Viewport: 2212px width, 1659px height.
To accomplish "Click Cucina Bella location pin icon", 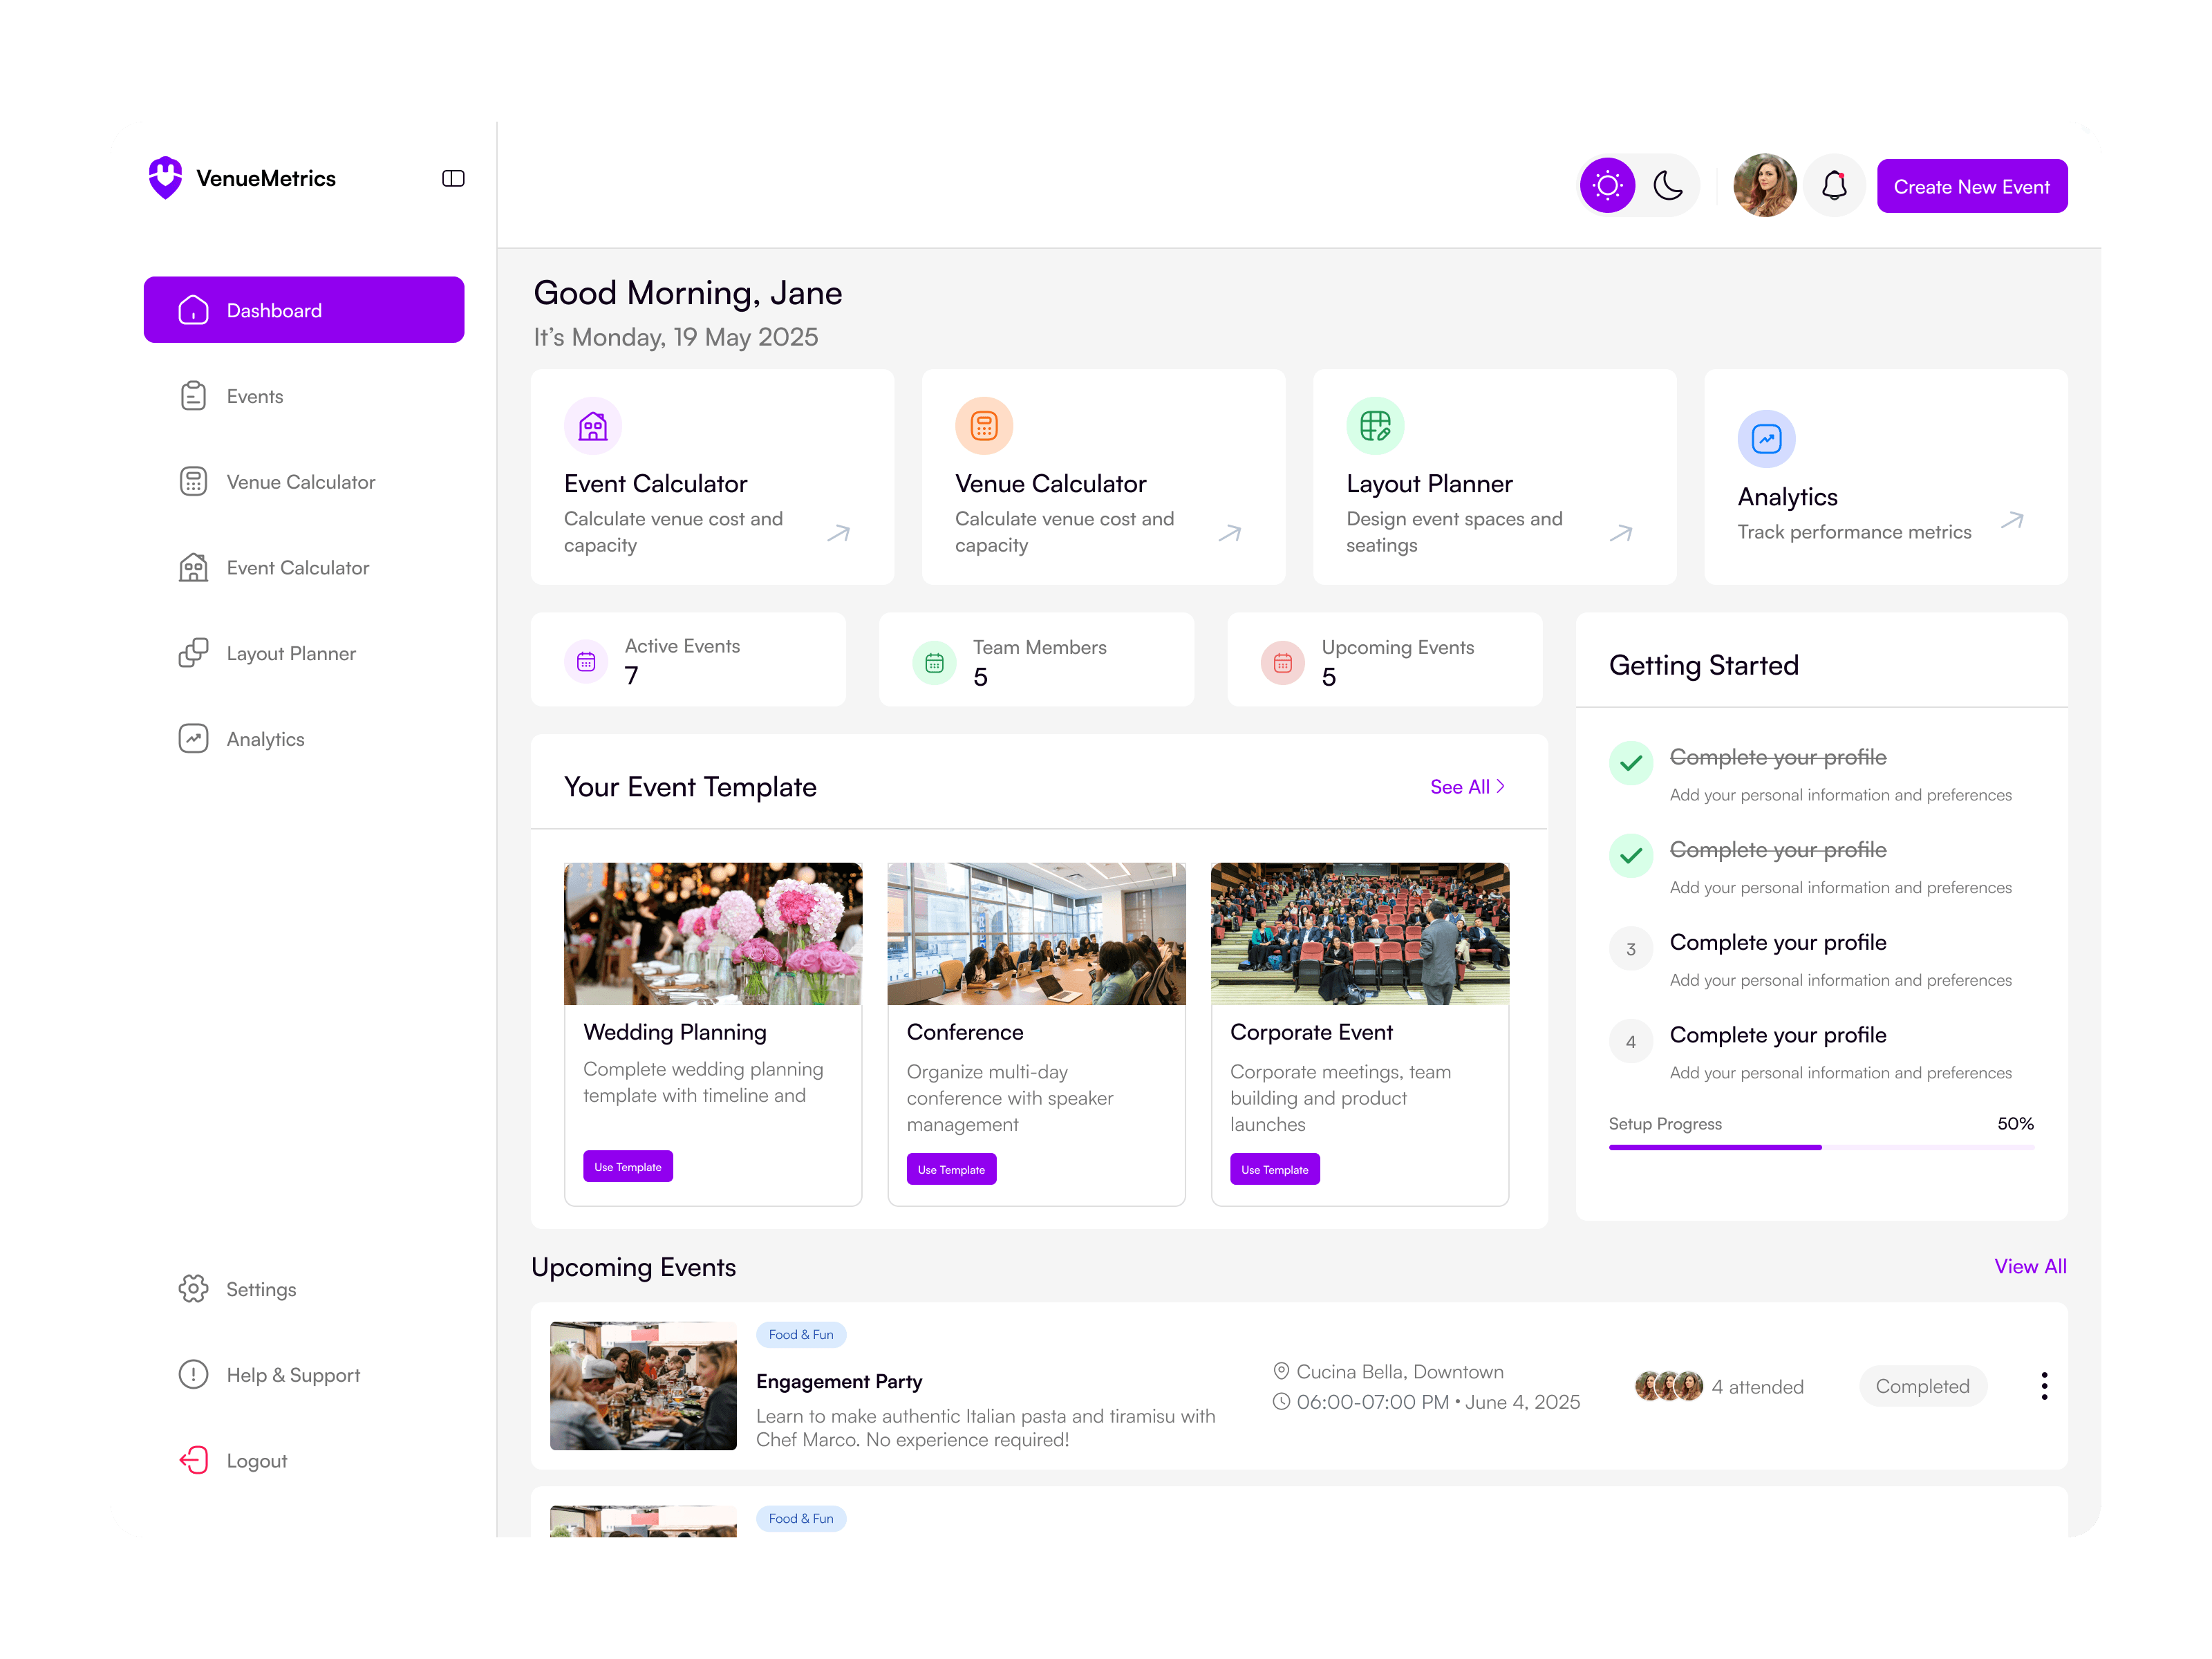I will click(1281, 1371).
